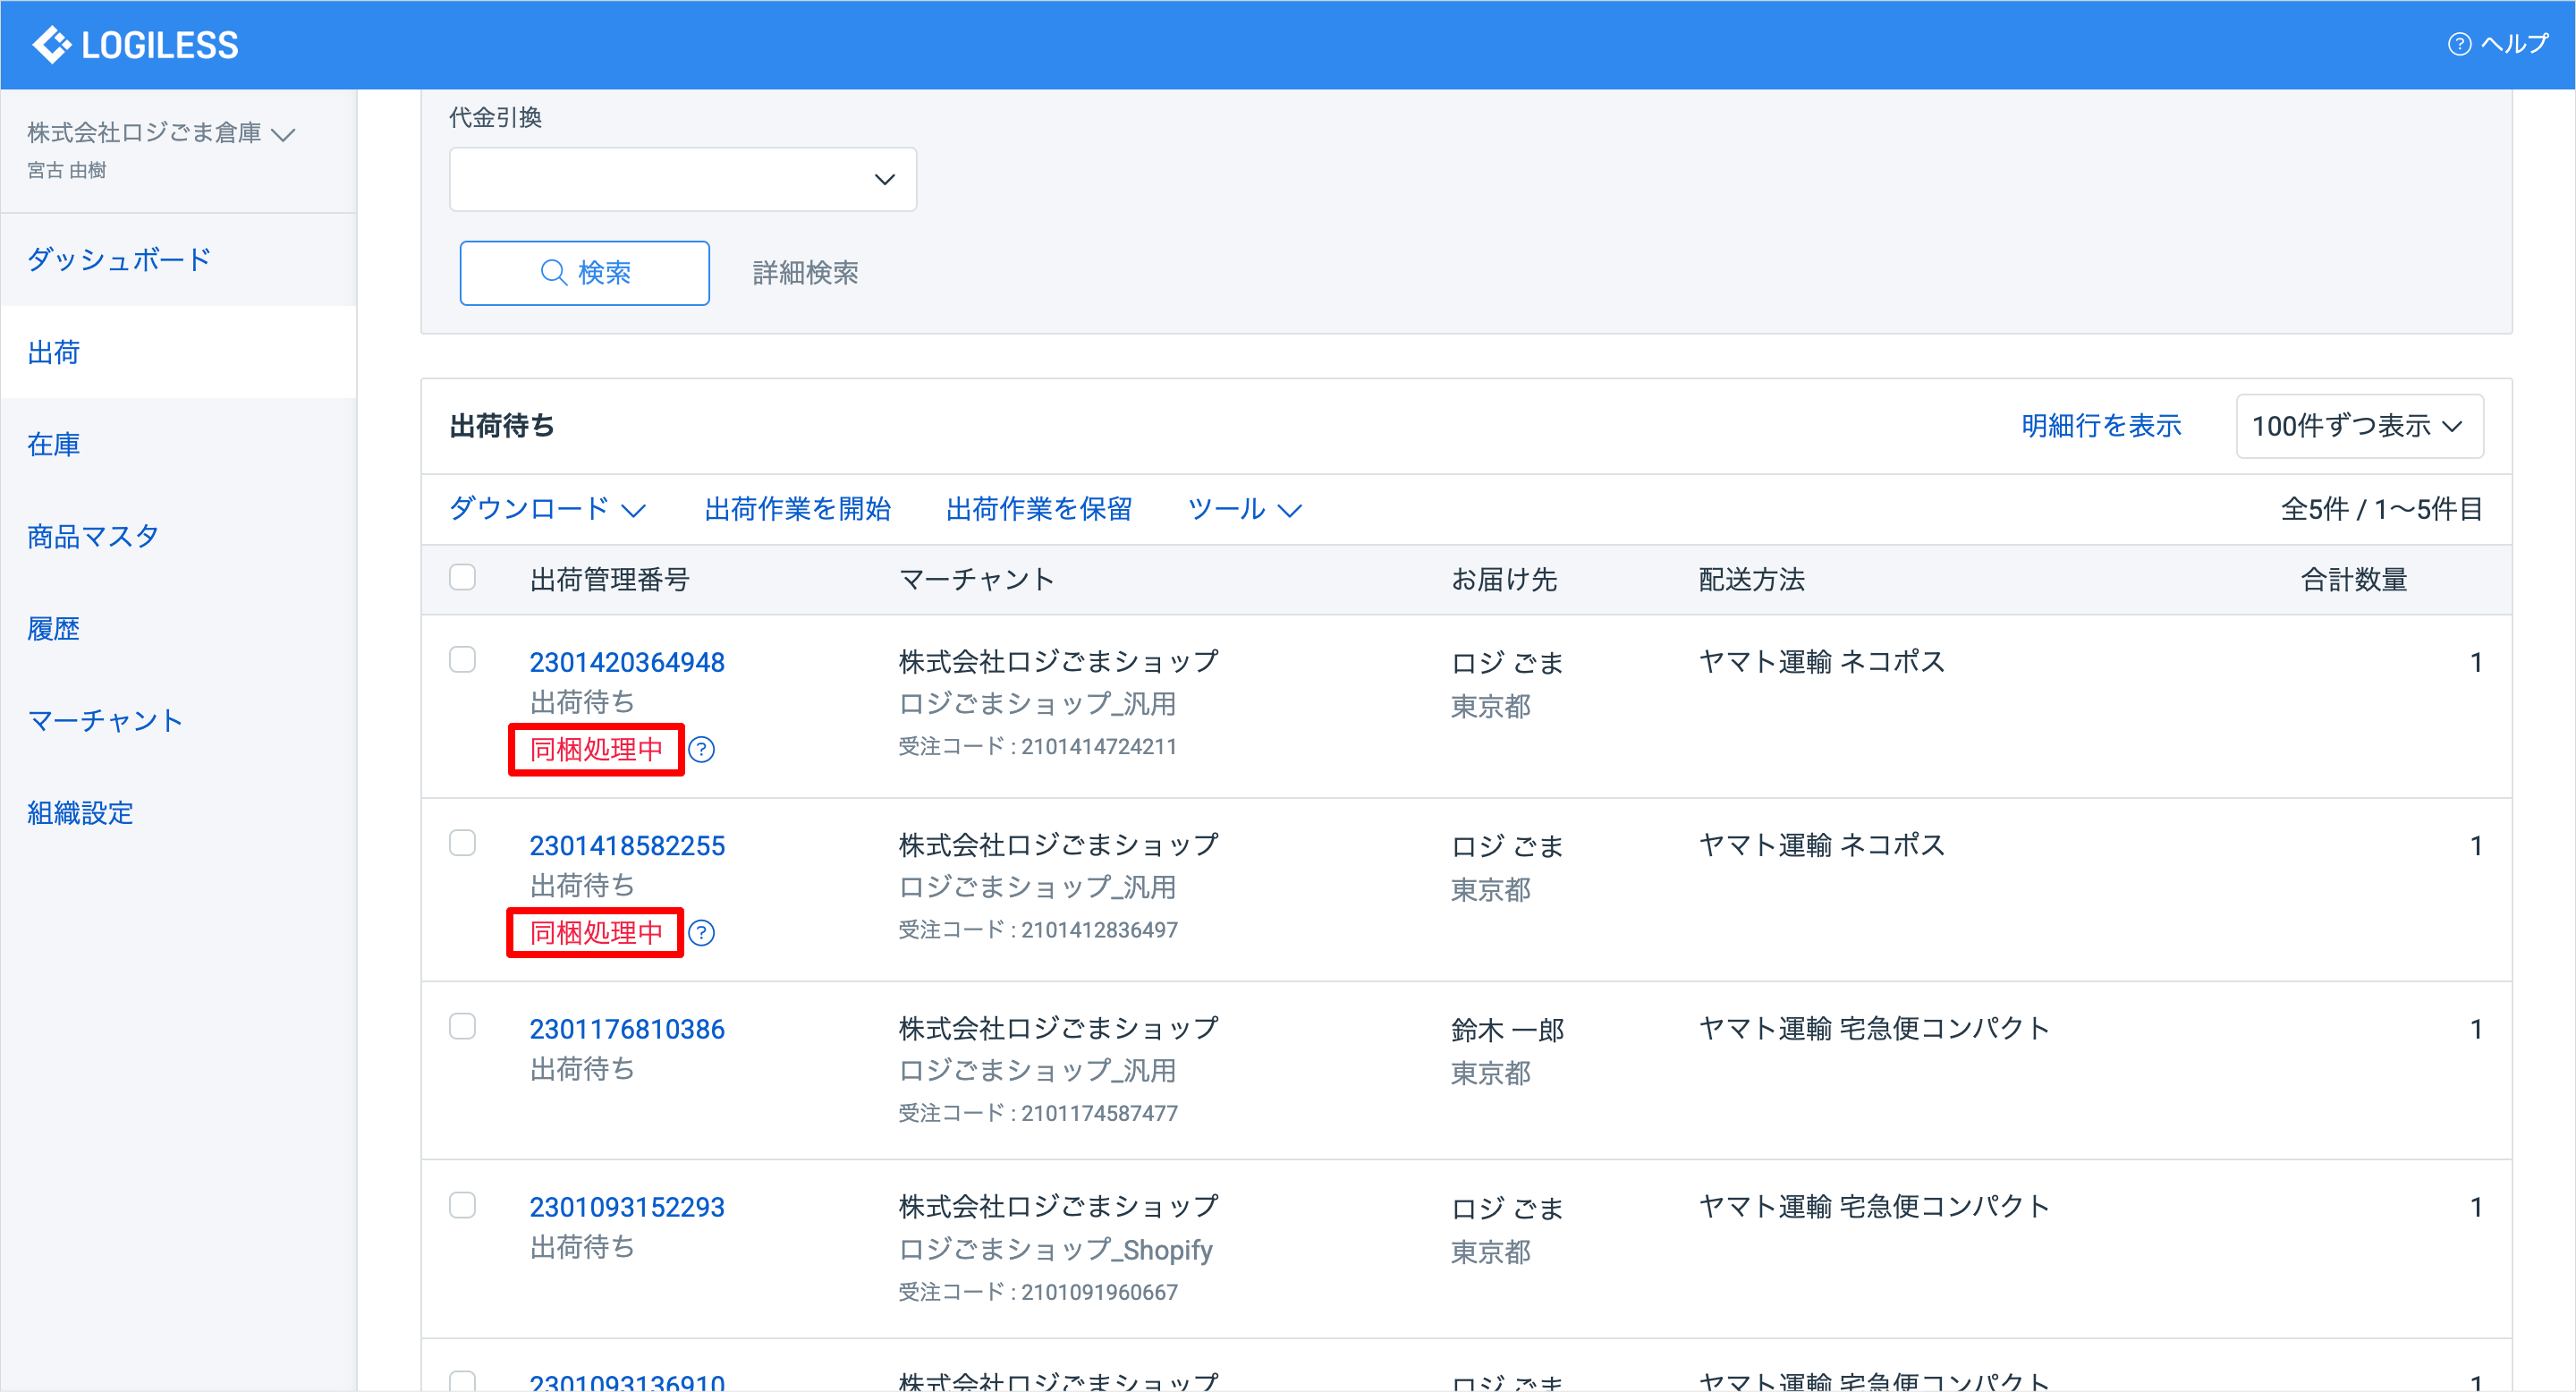Click recipient 鈴木 一郎
Image resolution: width=2576 pixels, height=1392 pixels.
(1508, 1030)
